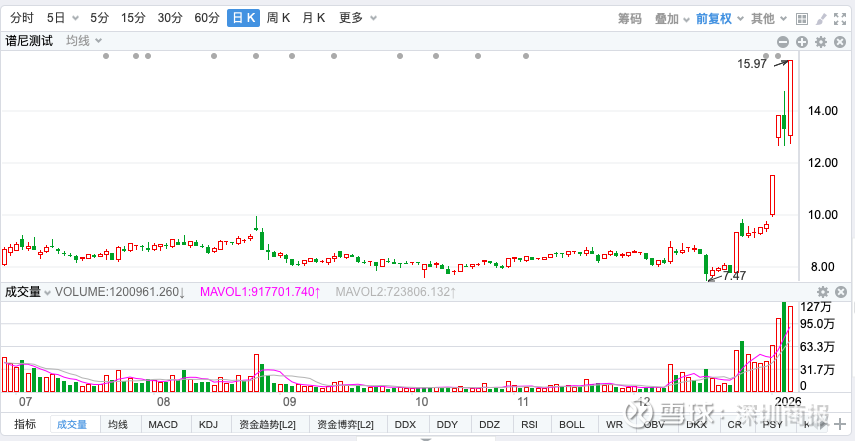The image size is (855, 441).
Task: Open main chart settings gear next to the zoom icons
Action: (x=821, y=42)
